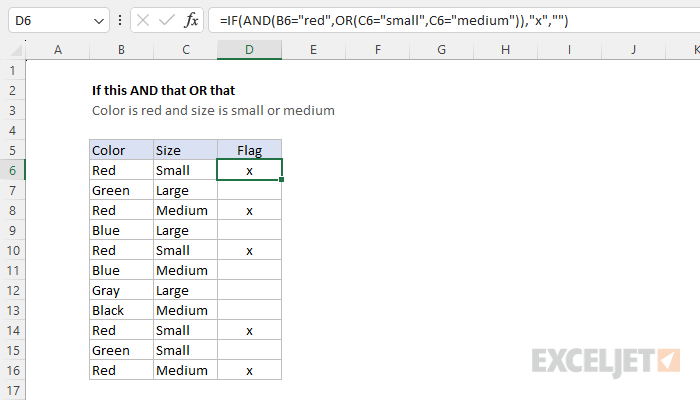The height and width of the screenshot is (400, 700).
Task: Click the Select All corner triangle
Action: (17, 50)
